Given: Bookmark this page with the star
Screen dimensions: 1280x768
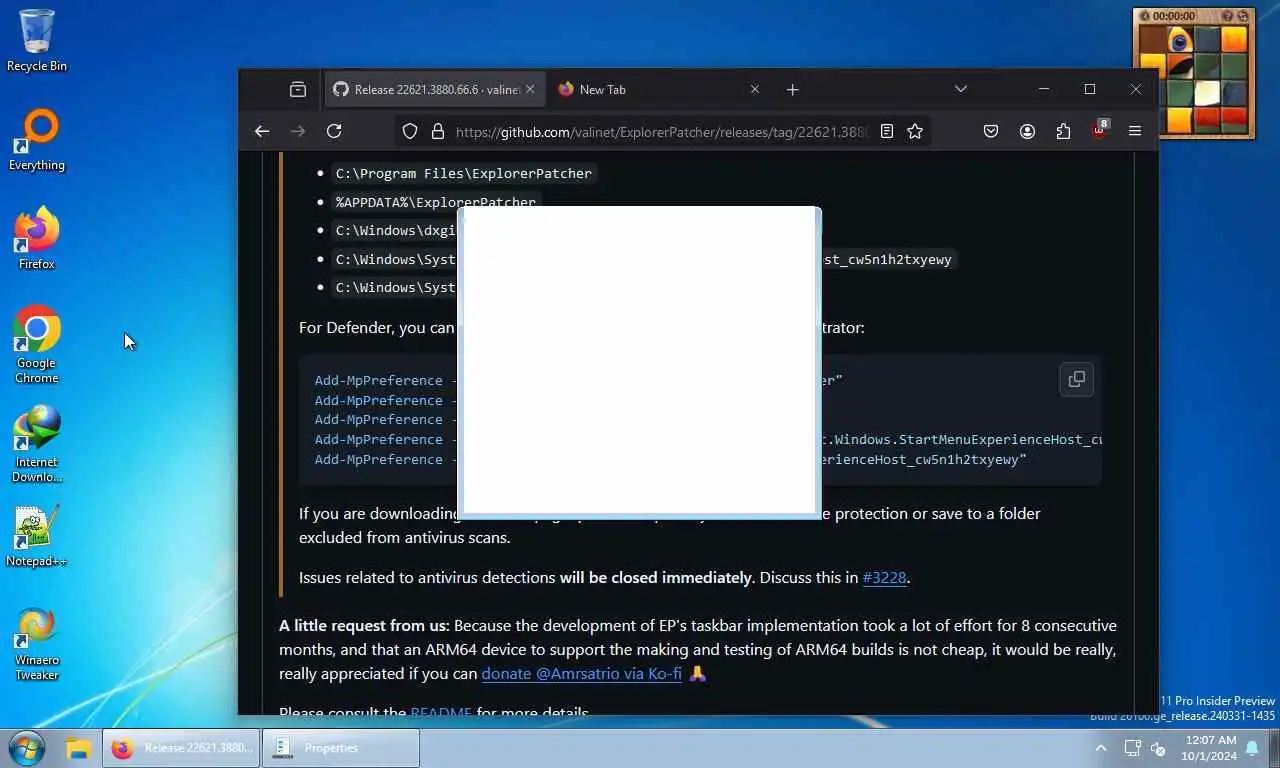Looking at the screenshot, I should tap(915, 131).
